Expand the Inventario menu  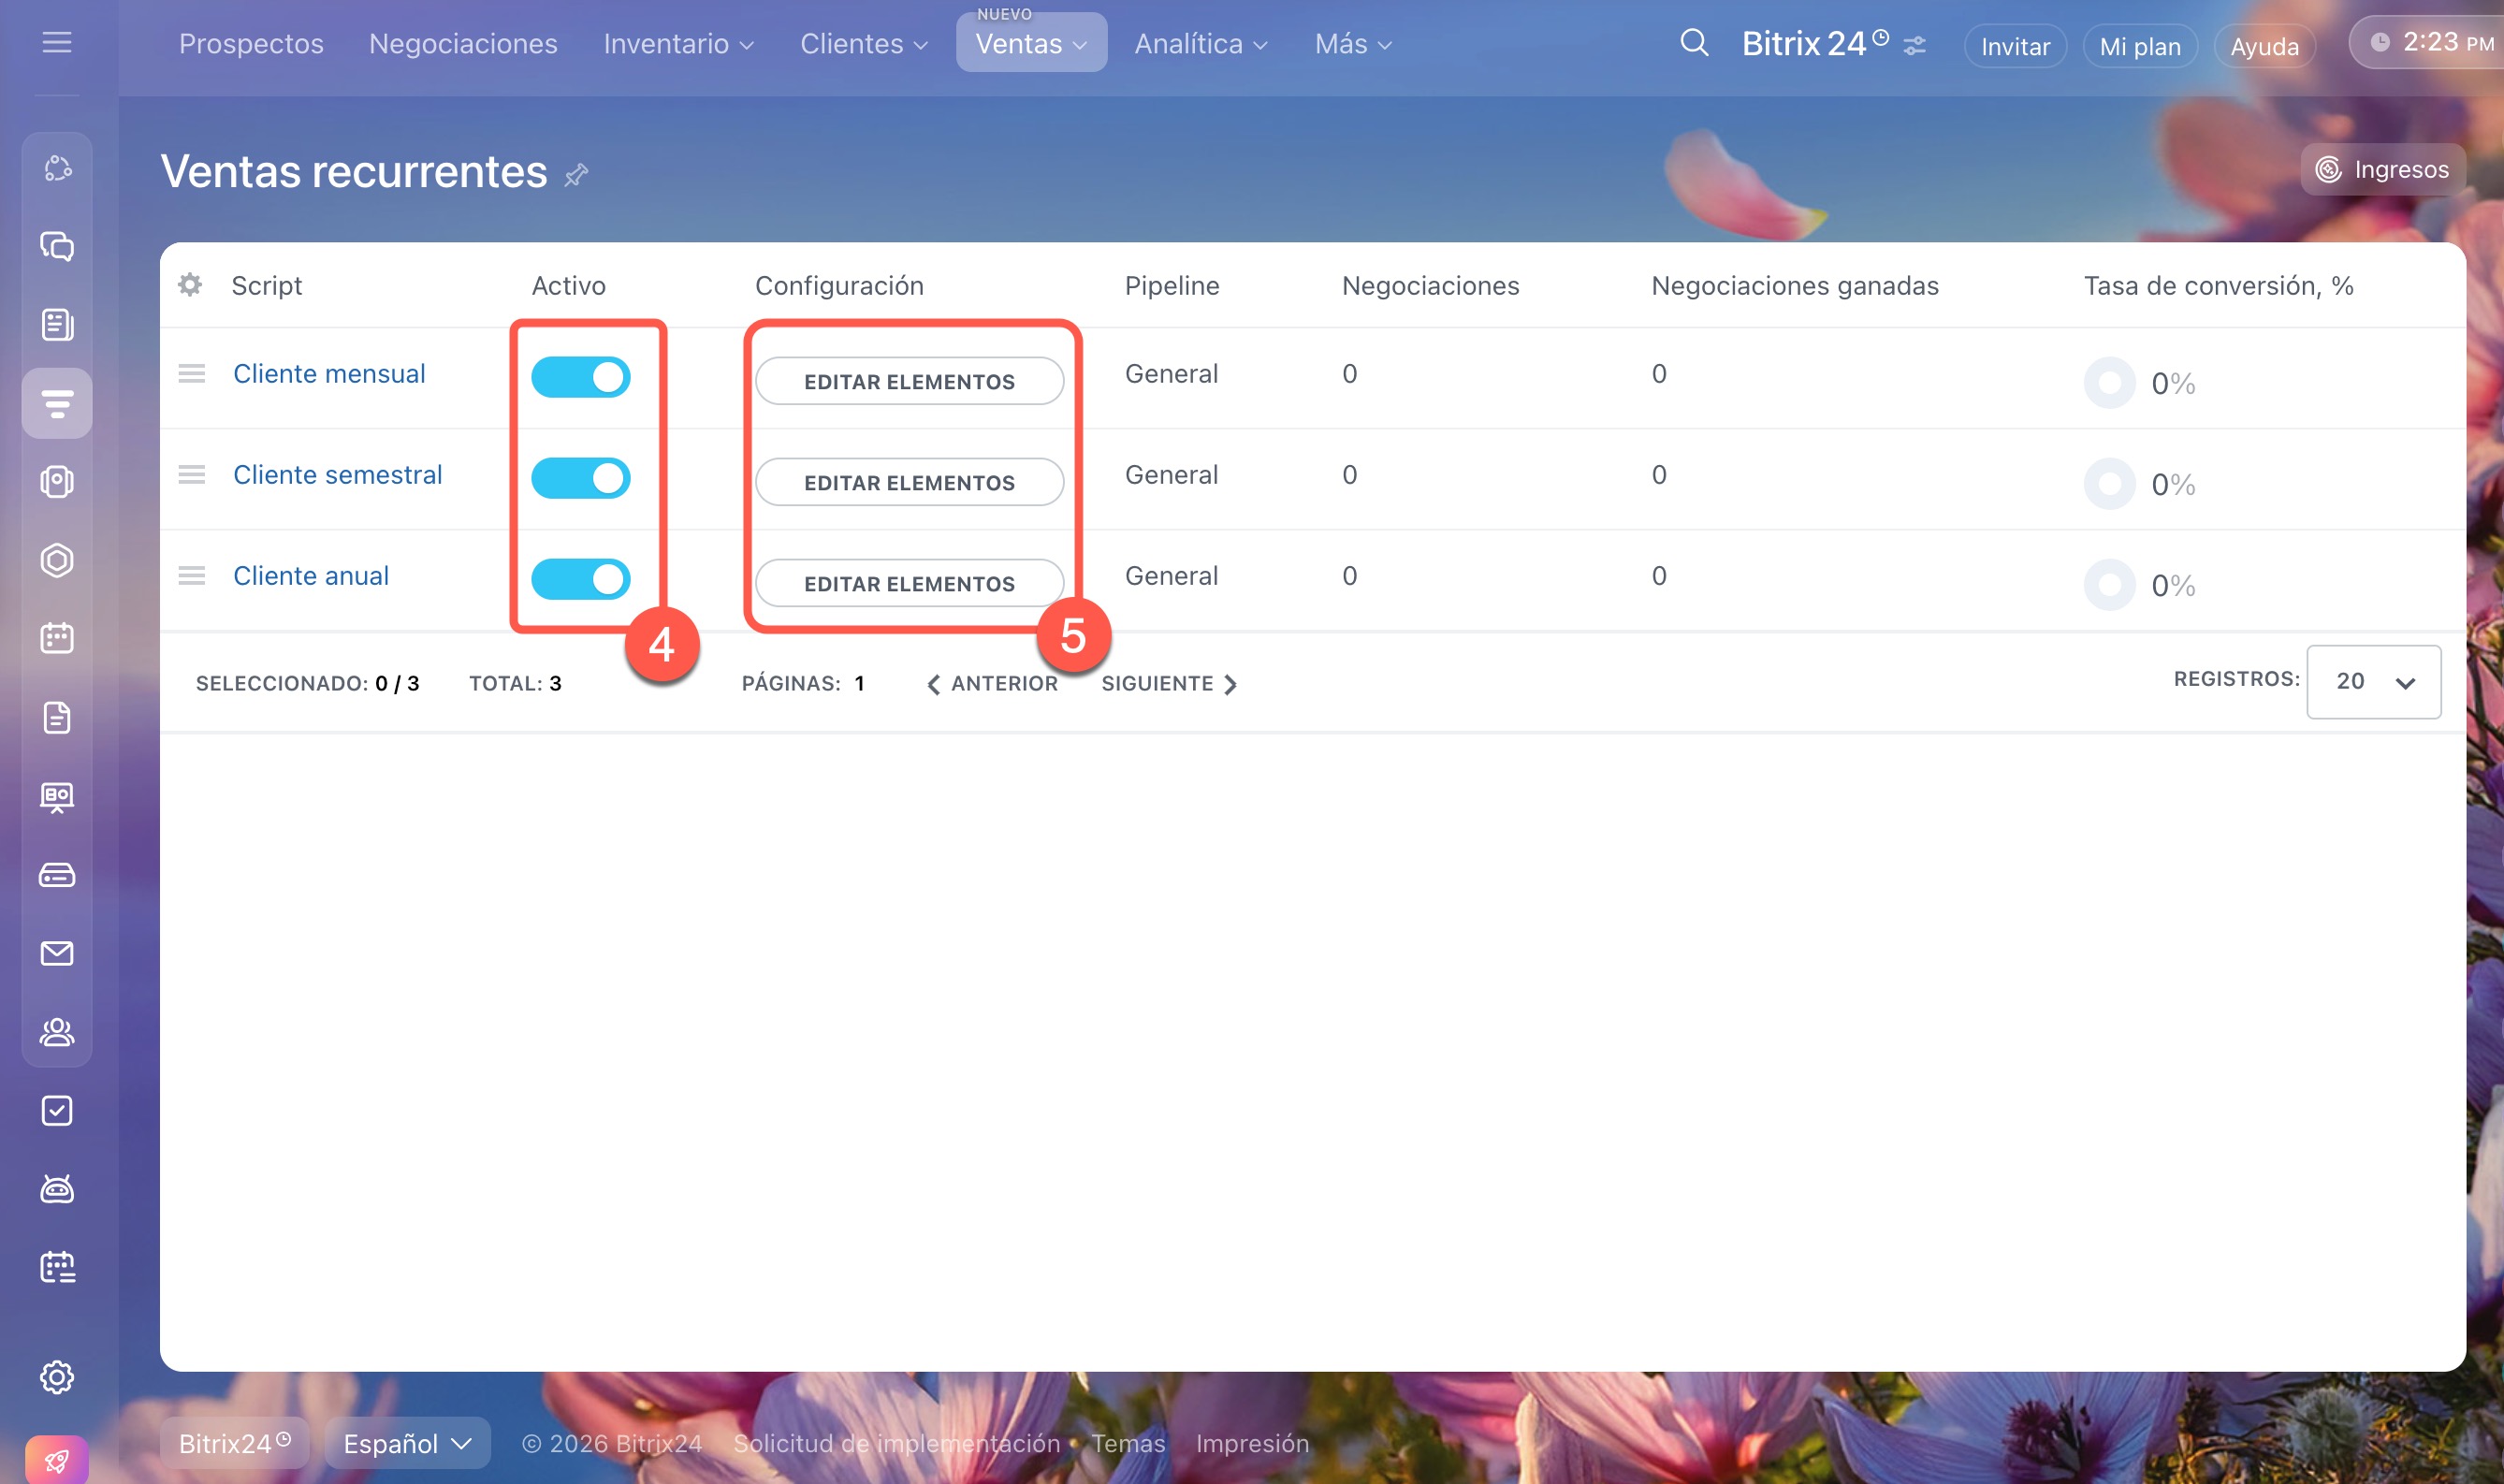click(x=678, y=44)
